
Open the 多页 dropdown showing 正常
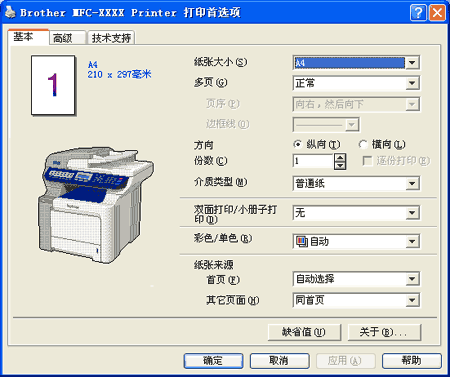coord(356,83)
